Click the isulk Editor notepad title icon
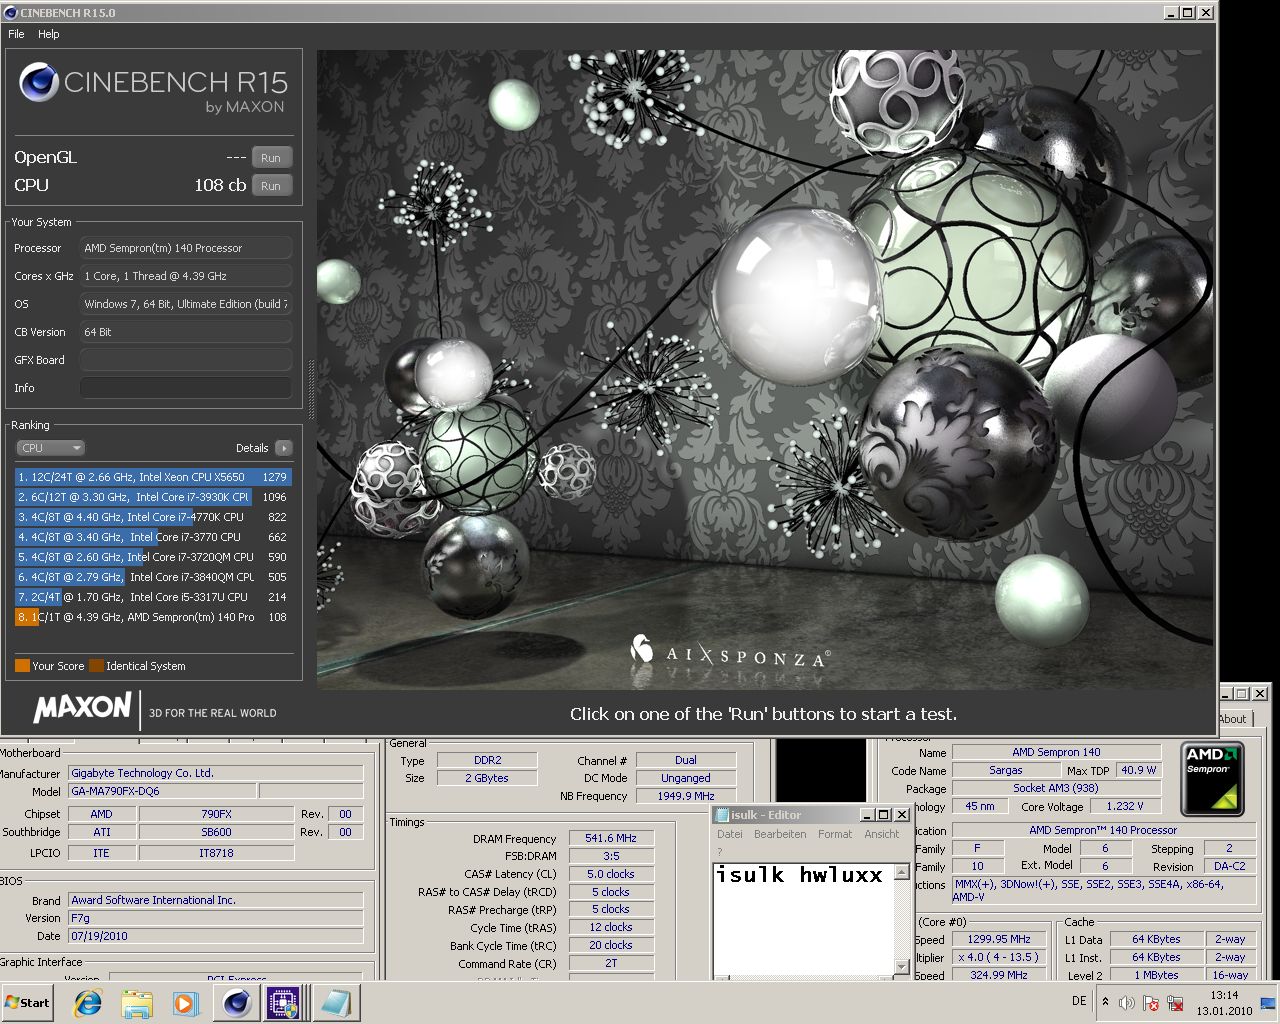The width and height of the screenshot is (1280, 1024). click(722, 815)
